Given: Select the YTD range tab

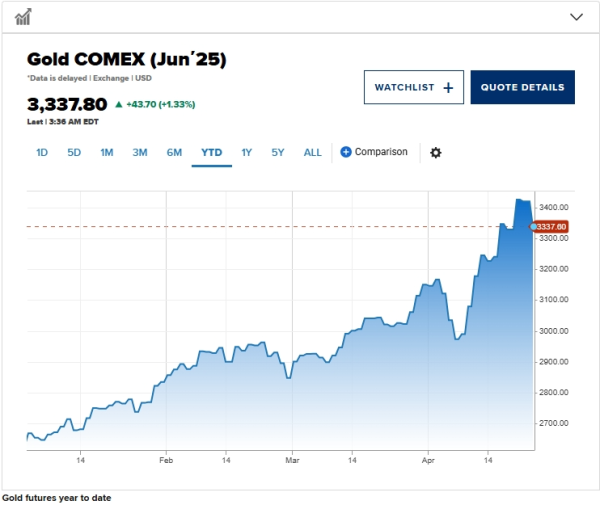Looking at the screenshot, I should pos(211,152).
